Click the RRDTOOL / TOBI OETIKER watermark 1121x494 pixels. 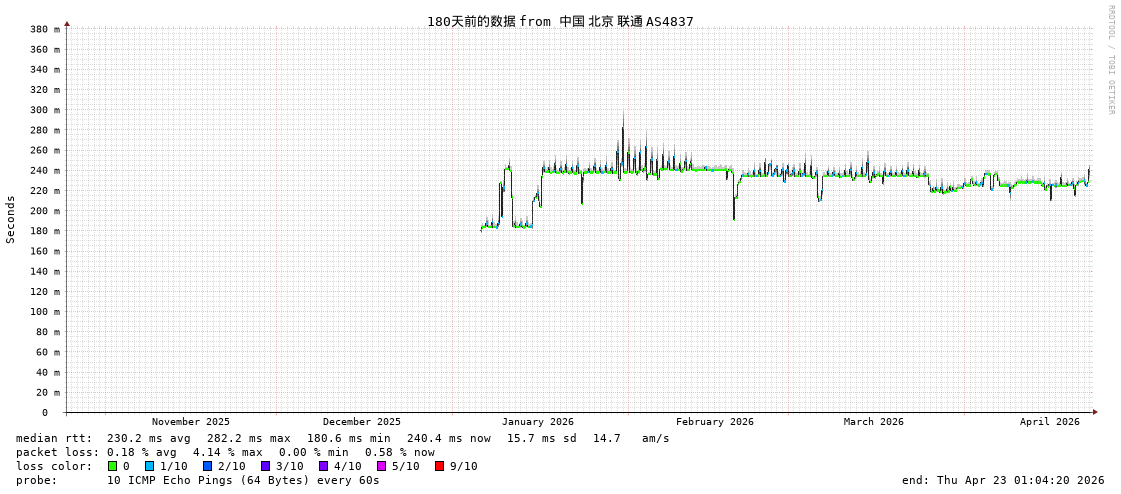[1110, 60]
